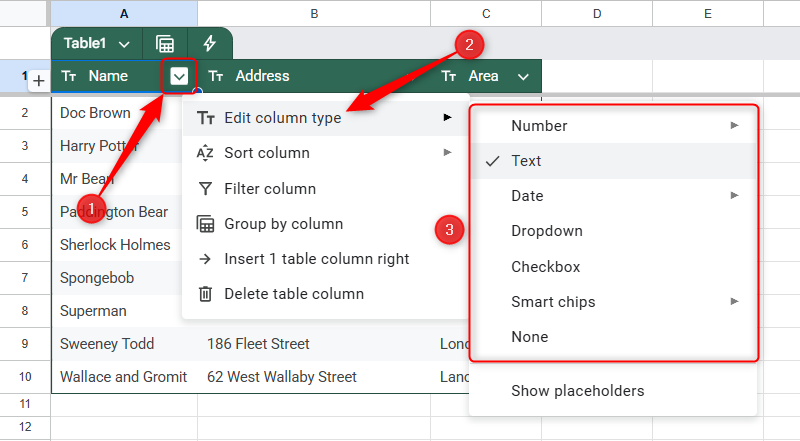The image size is (800, 441).
Task: Click Insert 1 table column right
Action: tap(316, 259)
